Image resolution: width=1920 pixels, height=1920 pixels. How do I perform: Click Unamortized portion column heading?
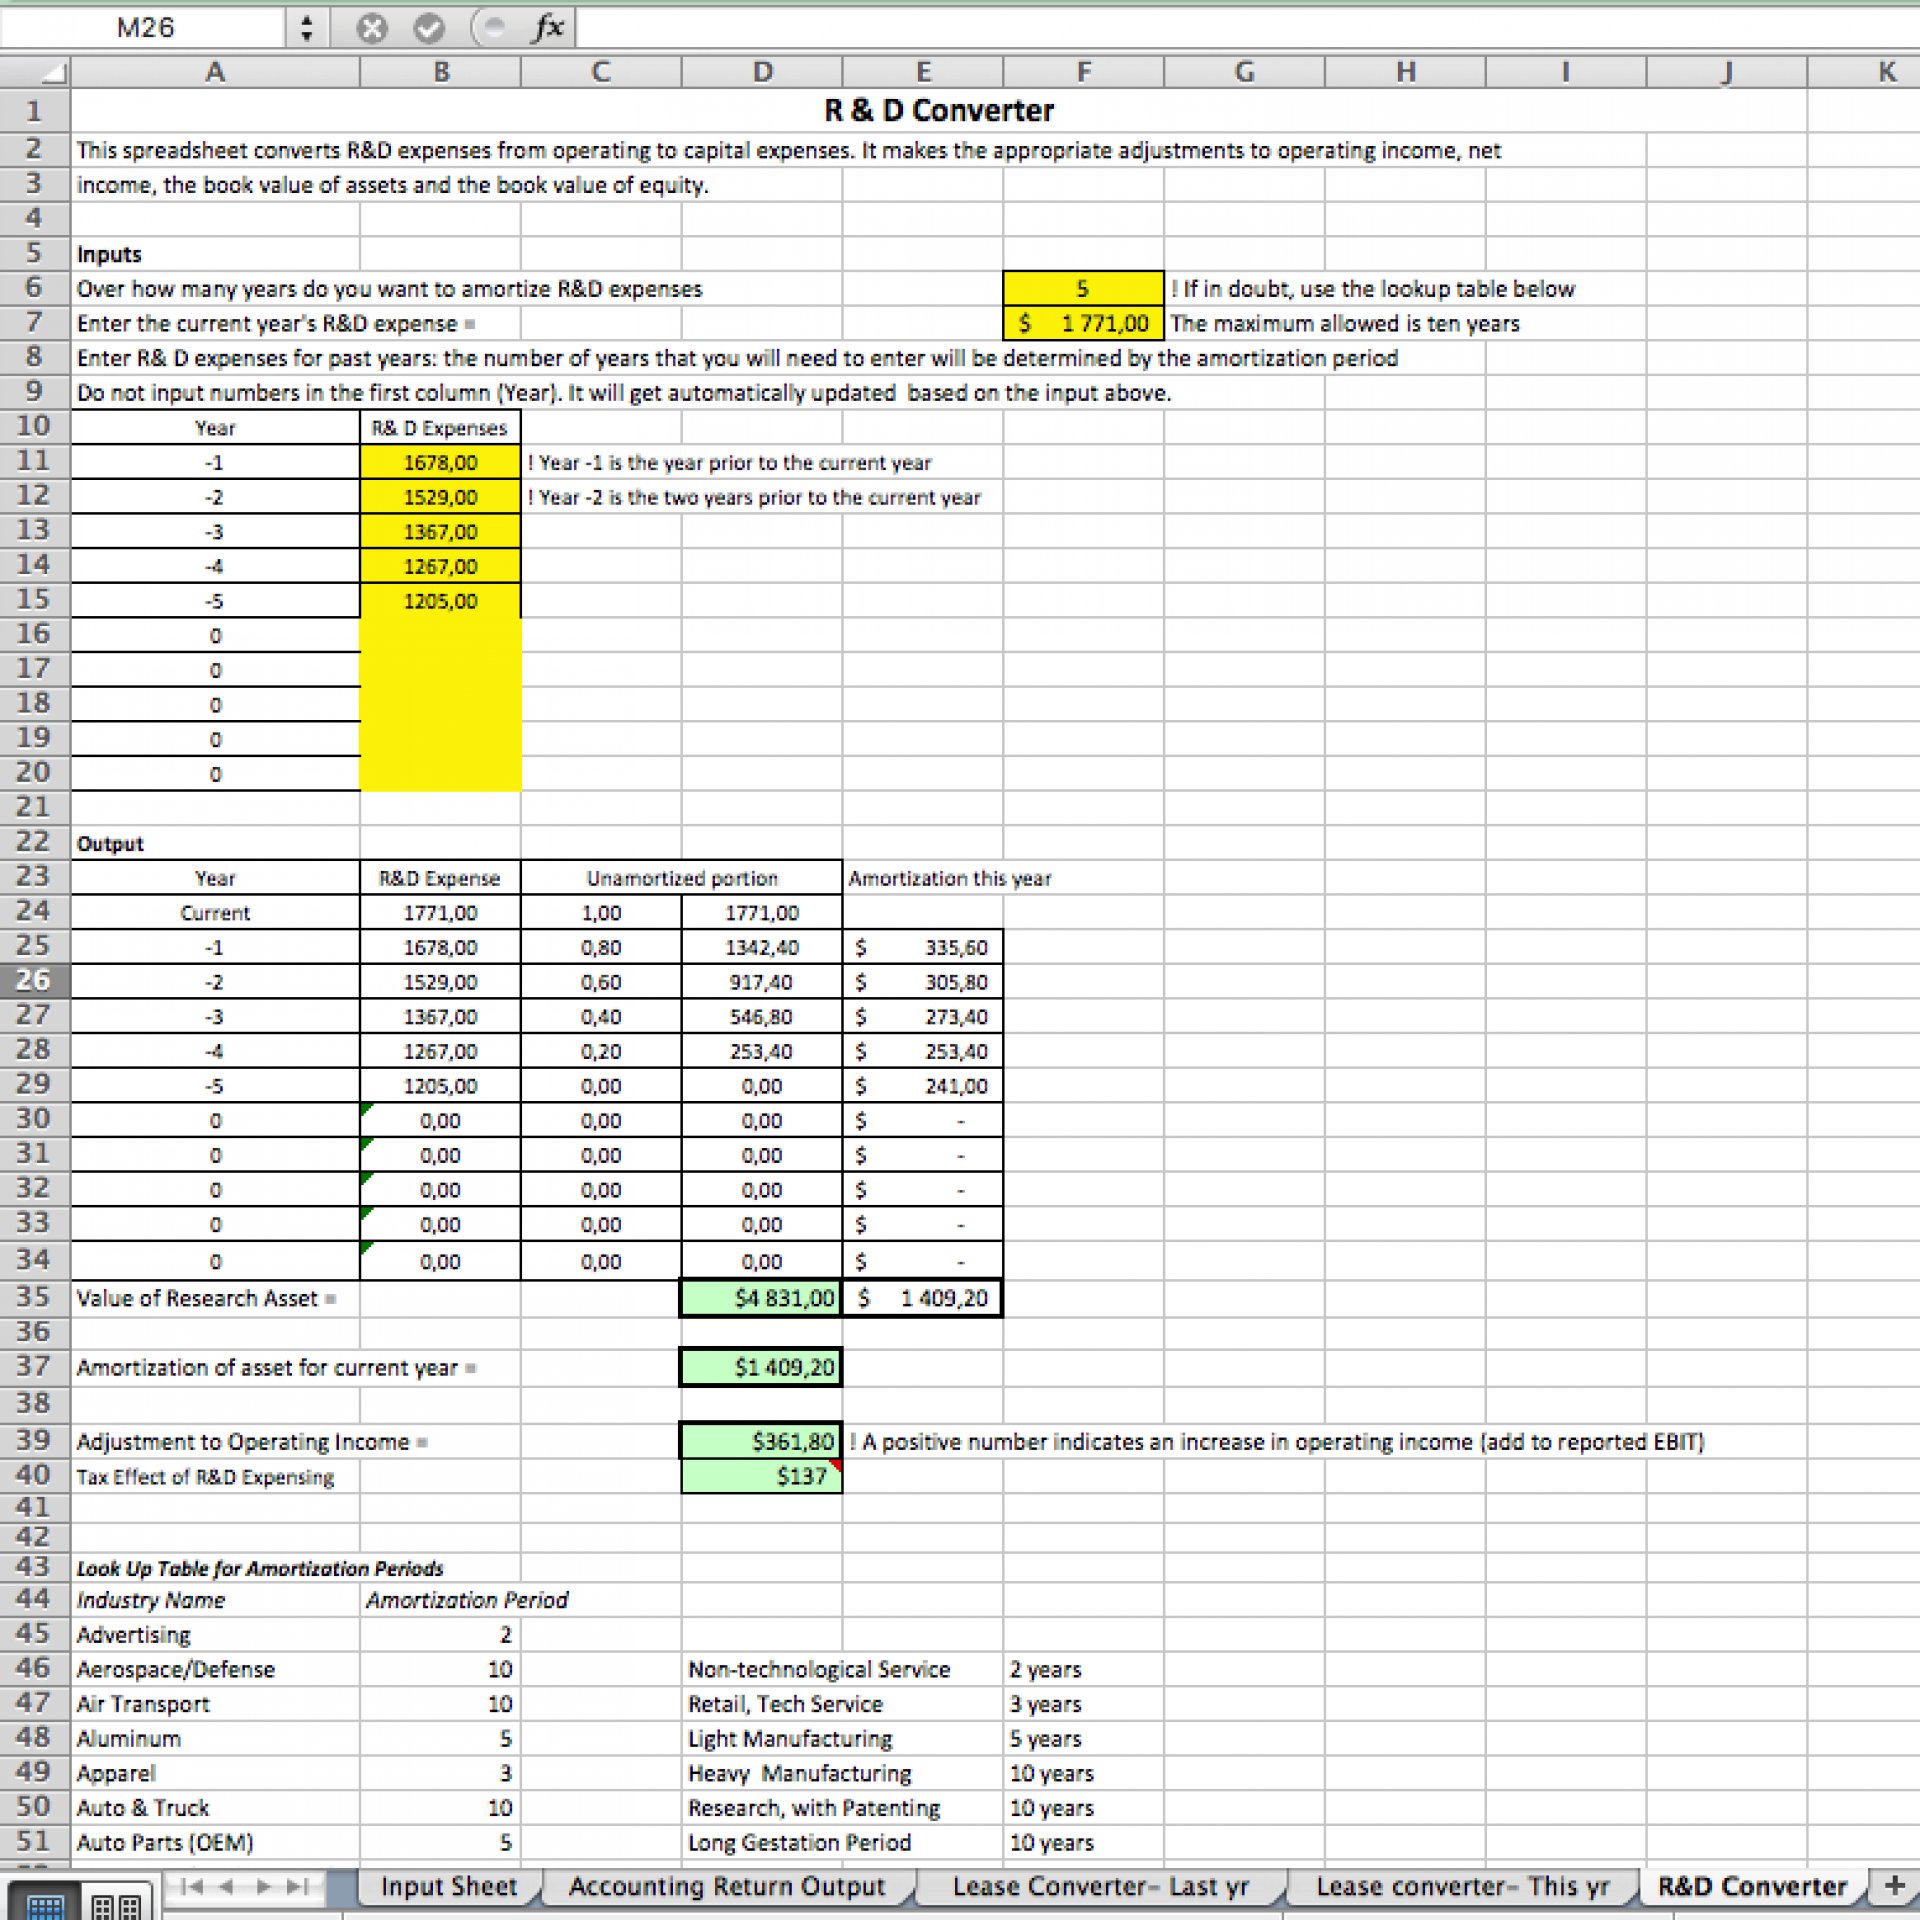[x=681, y=878]
